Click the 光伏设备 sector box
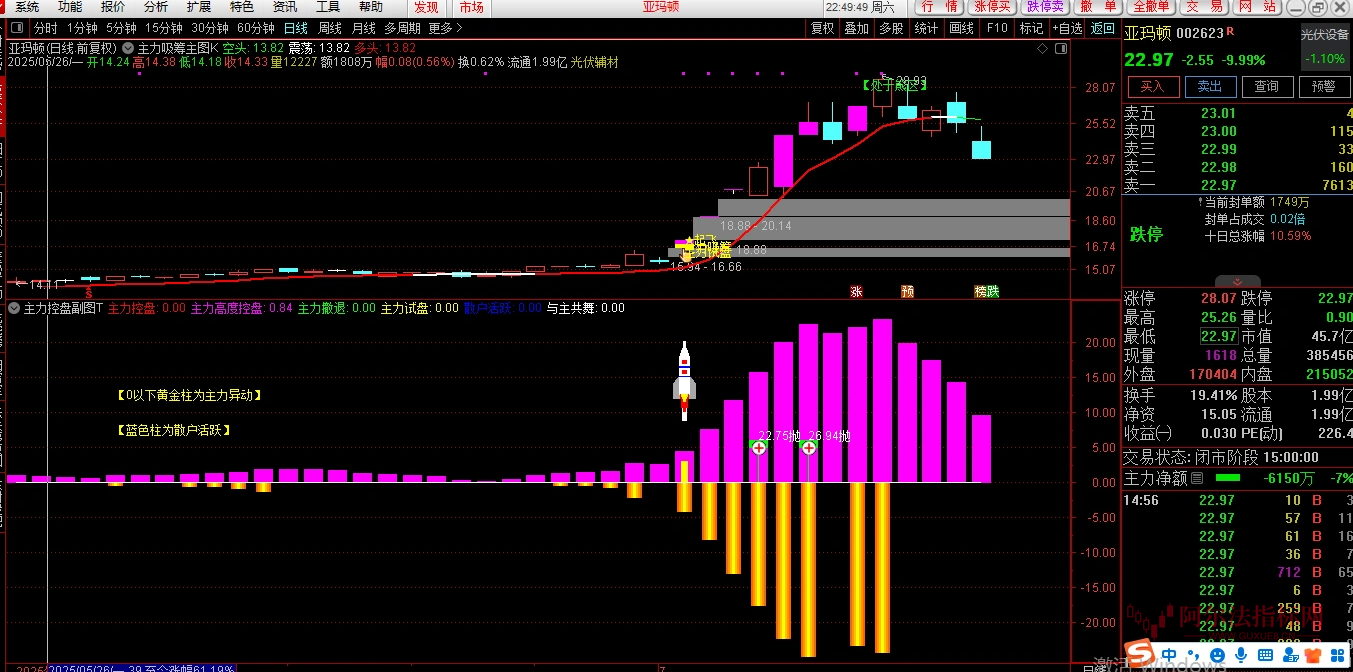Viewport: 1353px width, 672px height. point(1324,47)
